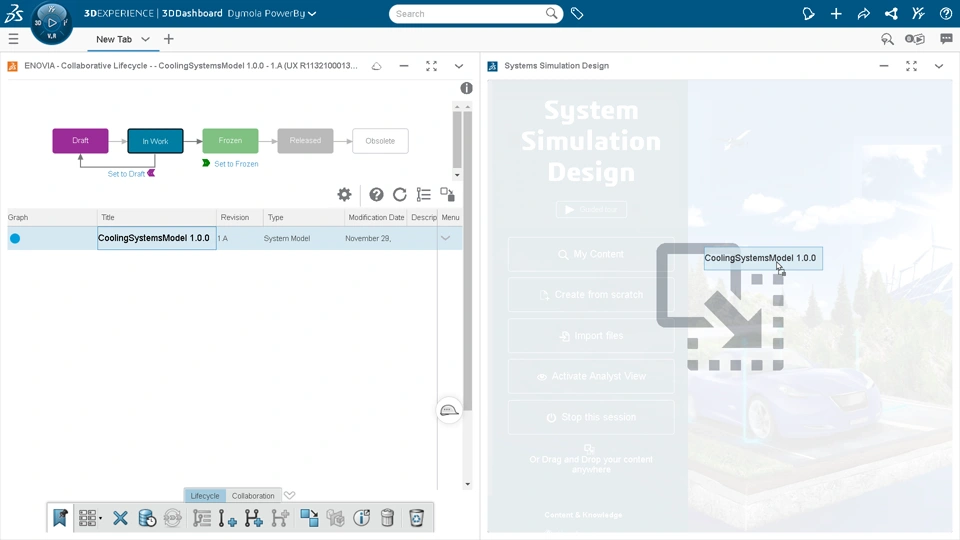Open the hamburger menu below the DS logo
Viewport: 960px width, 540px height.
[13, 39]
